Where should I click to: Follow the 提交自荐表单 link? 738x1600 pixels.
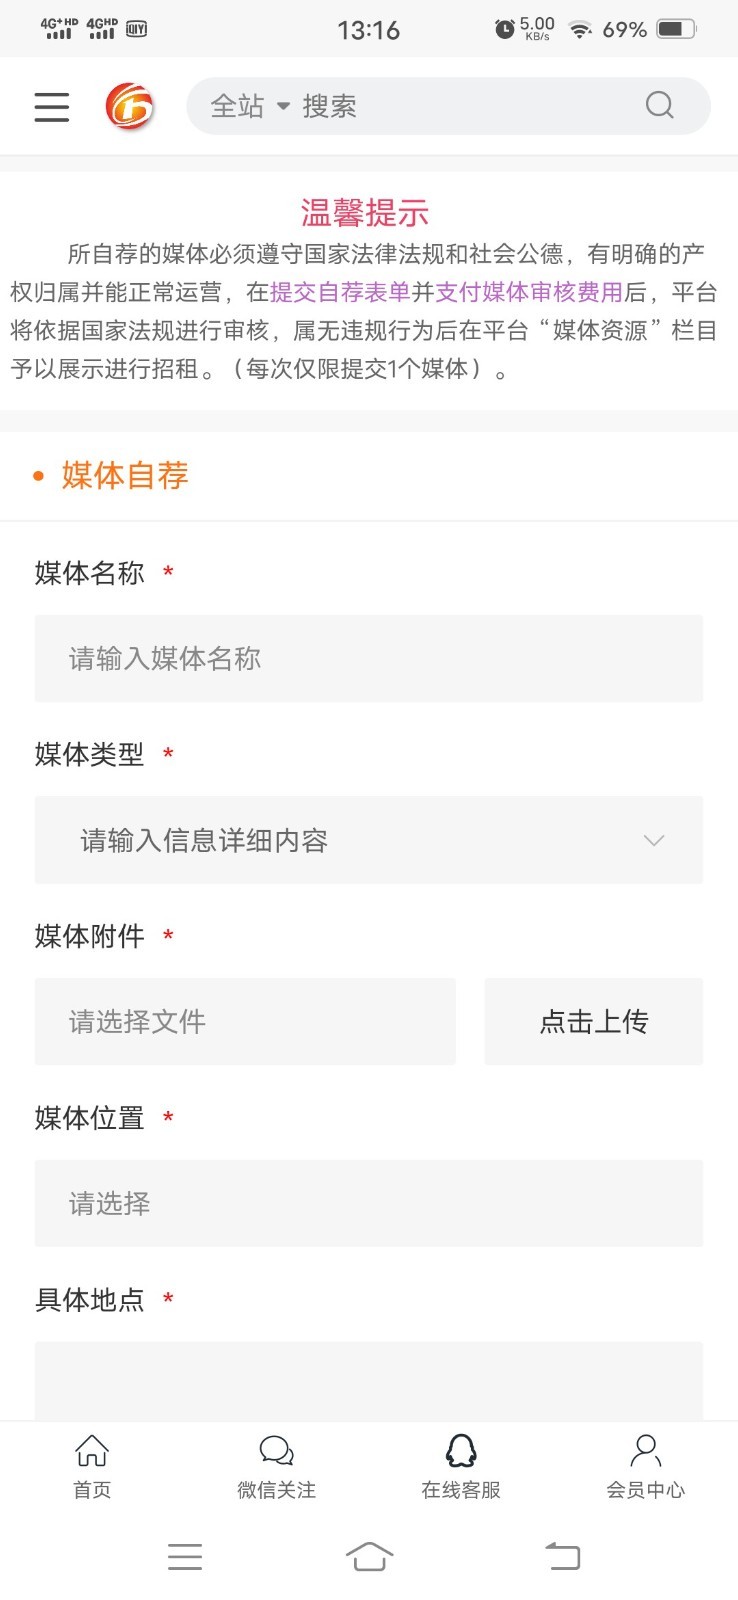tap(340, 292)
